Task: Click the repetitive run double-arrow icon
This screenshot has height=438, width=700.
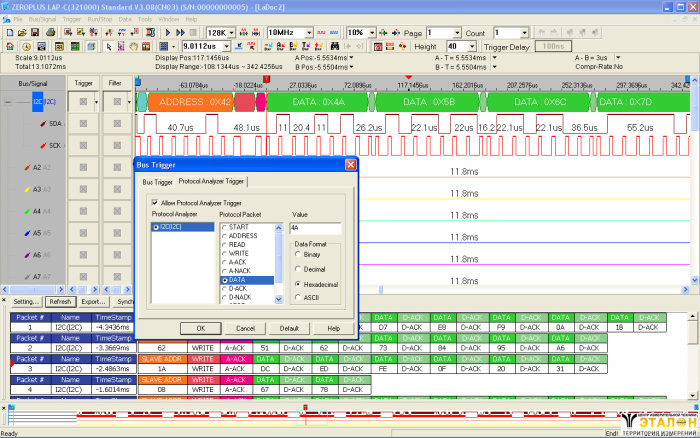Action: click(x=180, y=33)
